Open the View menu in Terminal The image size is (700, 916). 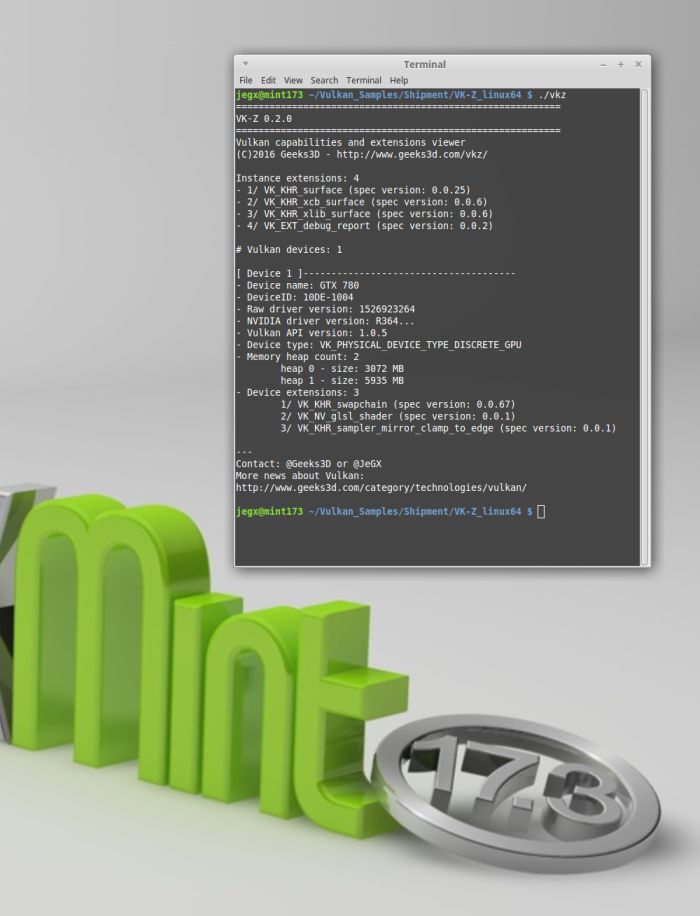click(293, 80)
